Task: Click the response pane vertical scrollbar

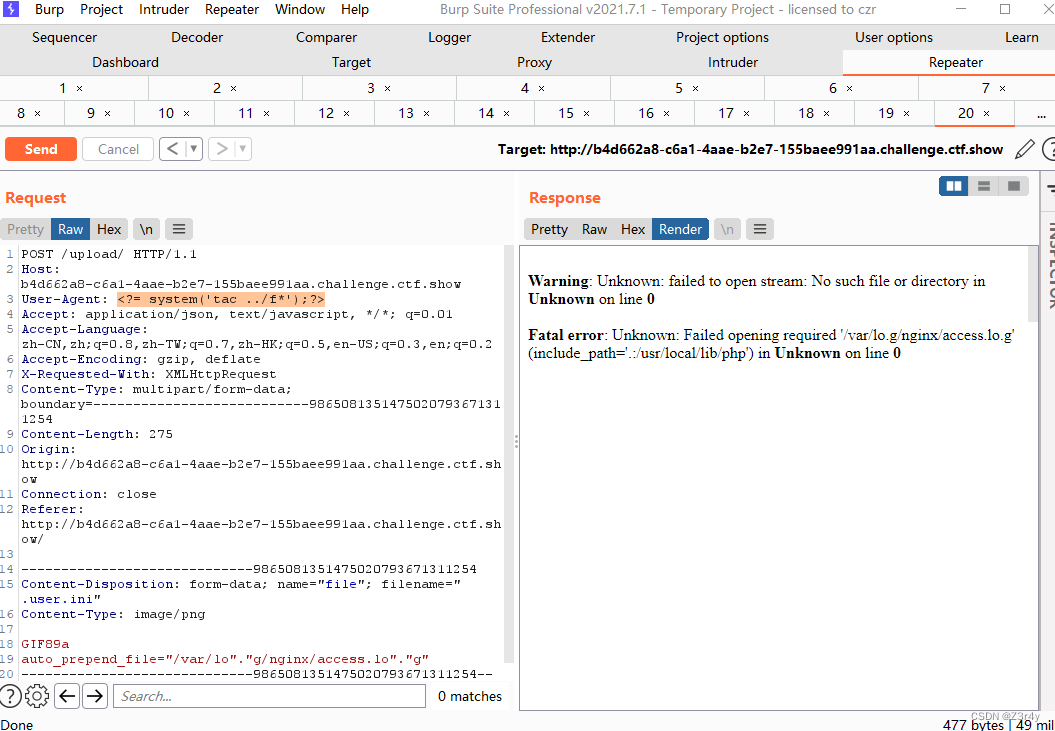Action: (1033, 284)
